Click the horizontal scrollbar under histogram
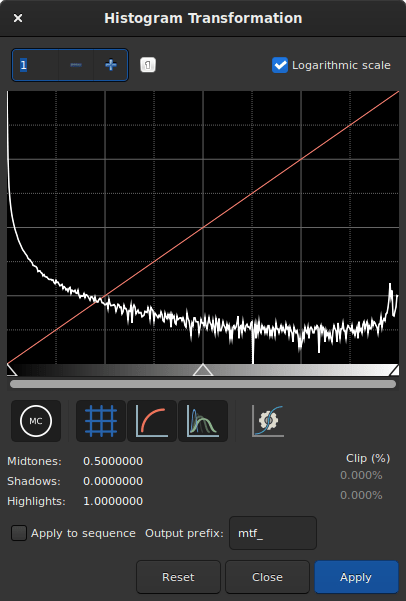Viewport: 406px width, 601px height. pyautogui.click(x=203, y=384)
